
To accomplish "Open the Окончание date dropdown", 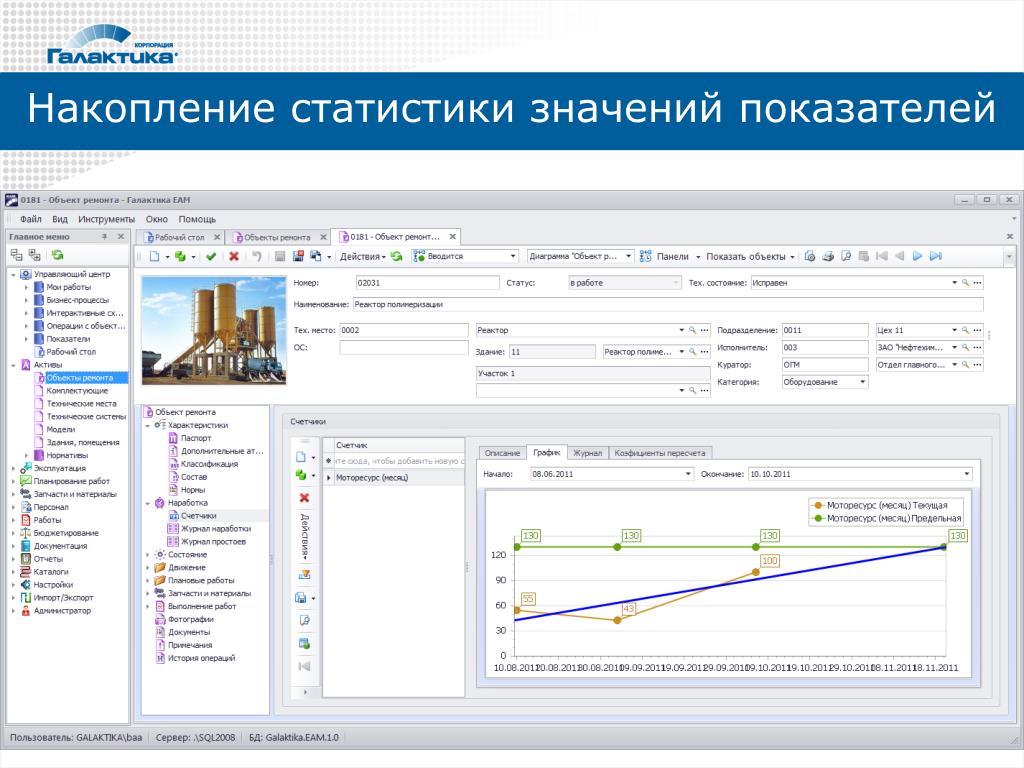I will click(967, 474).
